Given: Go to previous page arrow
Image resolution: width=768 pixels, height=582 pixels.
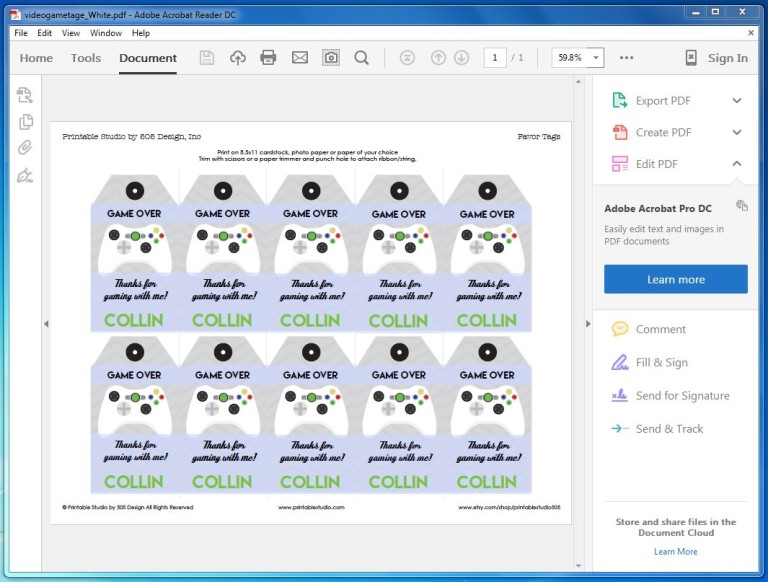Looking at the screenshot, I should [438, 58].
